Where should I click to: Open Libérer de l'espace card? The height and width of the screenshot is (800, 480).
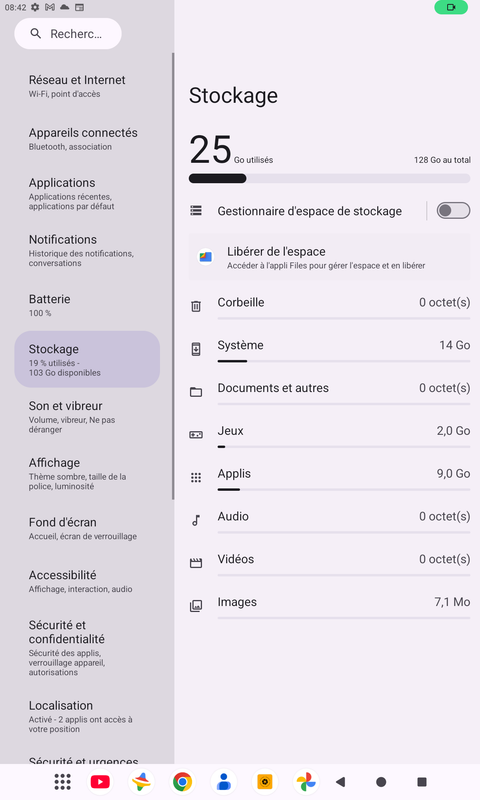coord(330,257)
